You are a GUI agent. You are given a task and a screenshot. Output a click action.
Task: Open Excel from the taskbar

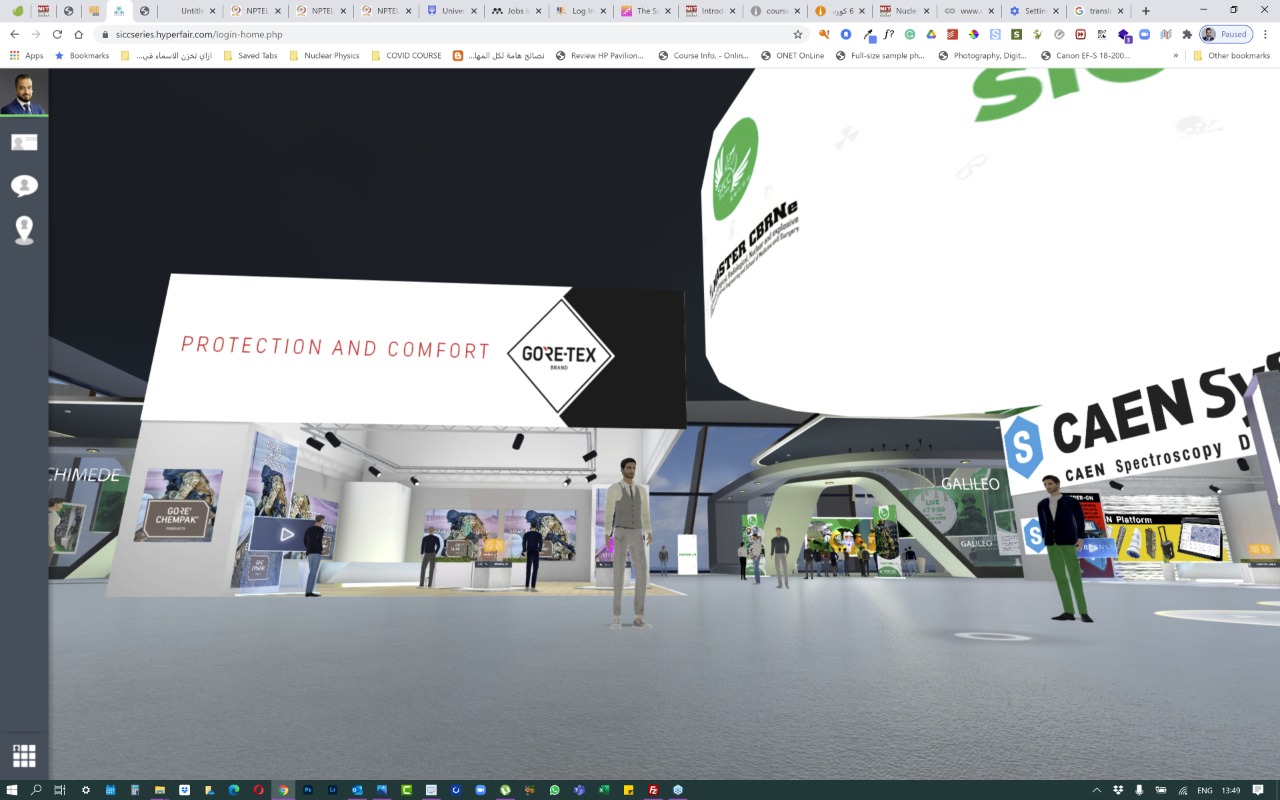click(x=604, y=790)
